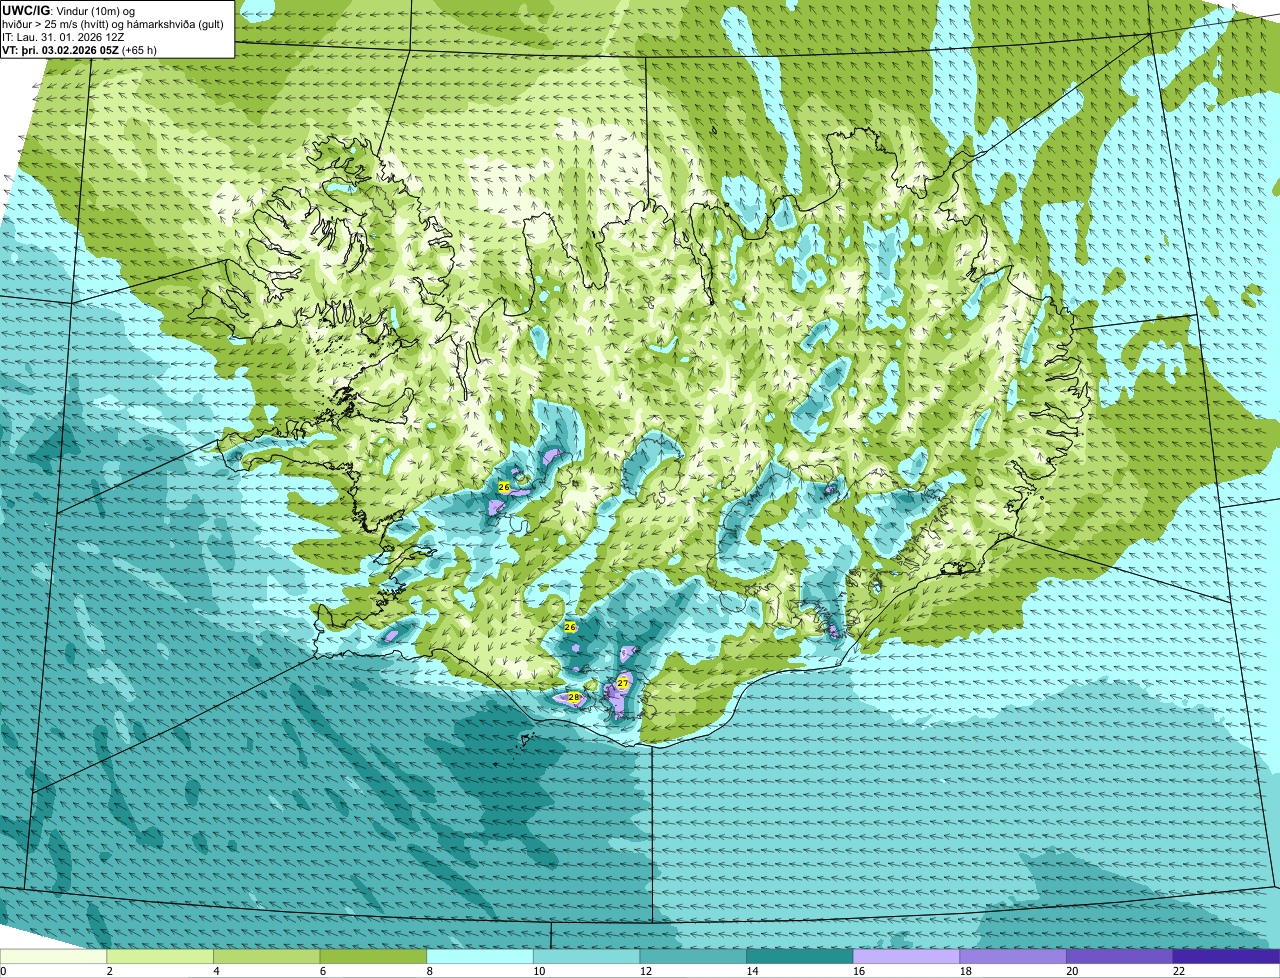Click the legend scale label "16"
This screenshot has height=978, width=1280.
coord(859,971)
